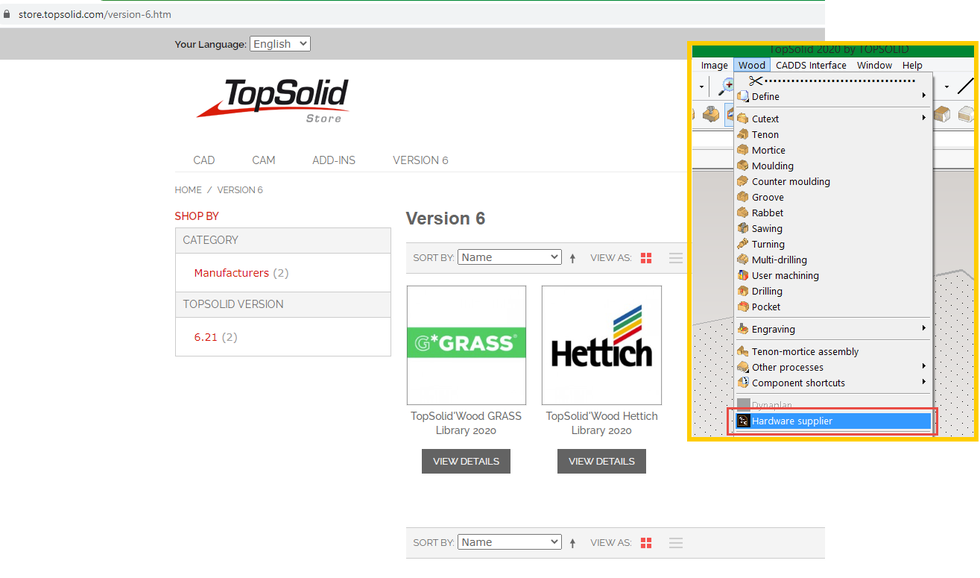Viewport: 980px width, 578px height.
Task: Open the top Sort By Name dropdown
Action: [x=509, y=257]
